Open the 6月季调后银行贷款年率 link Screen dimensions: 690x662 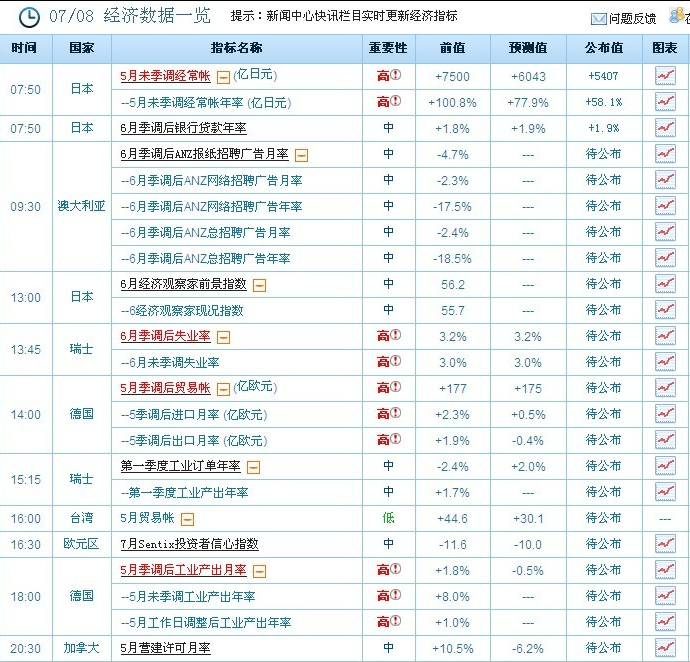coord(184,128)
